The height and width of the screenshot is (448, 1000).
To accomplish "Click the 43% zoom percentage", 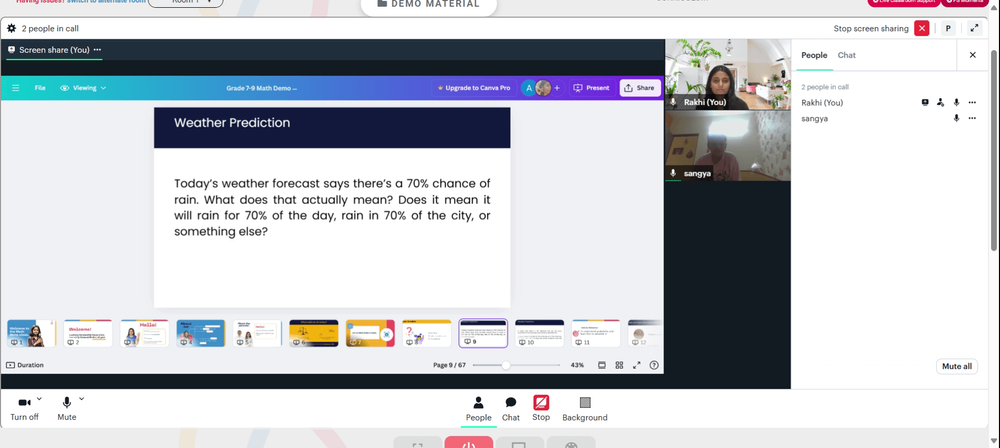I will [x=577, y=365].
